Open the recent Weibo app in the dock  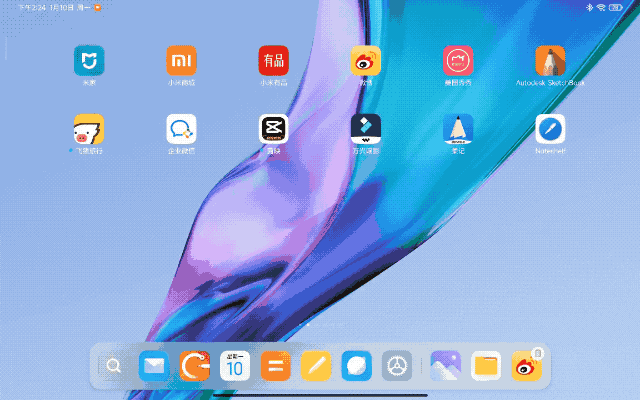click(x=527, y=366)
